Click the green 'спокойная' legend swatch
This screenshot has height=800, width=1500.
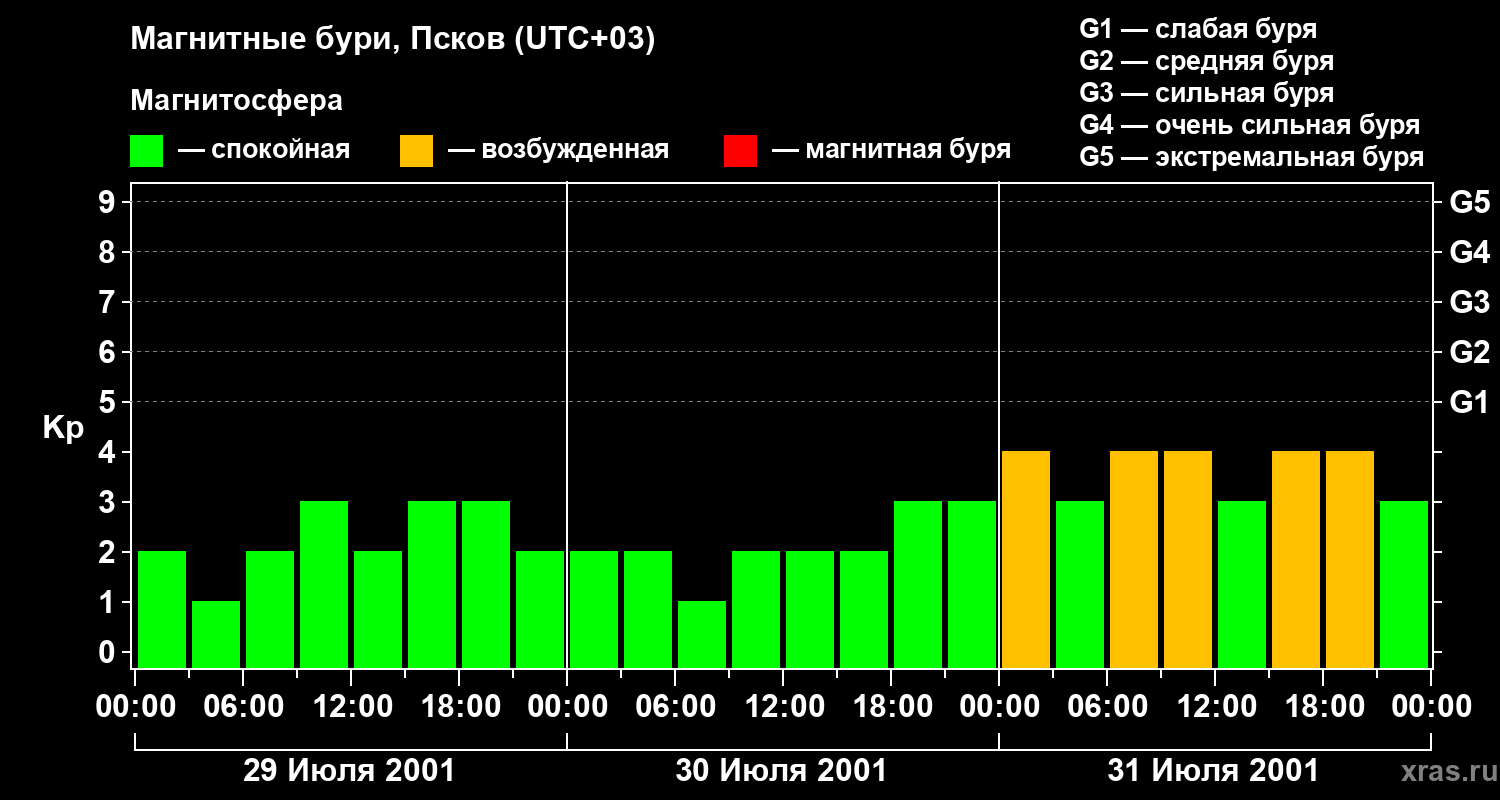click(x=147, y=151)
